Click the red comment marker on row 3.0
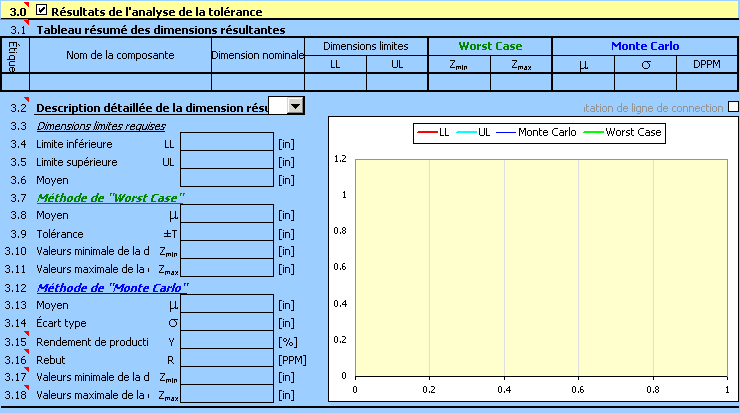Image resolution: width=740 pixels, height=413 pixels. click(26, 5)
